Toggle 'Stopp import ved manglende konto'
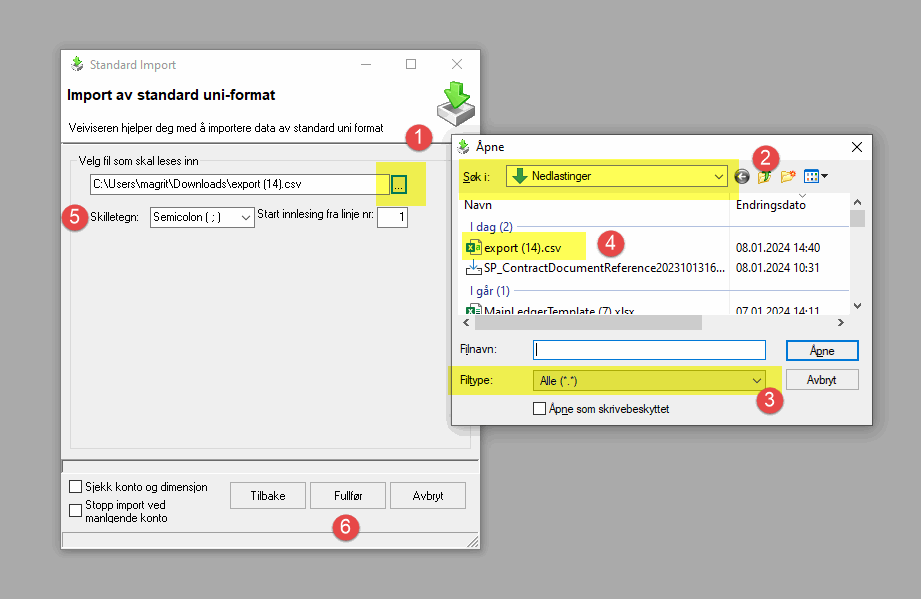This screenshot has height=599, width=921. click(76, 510)
